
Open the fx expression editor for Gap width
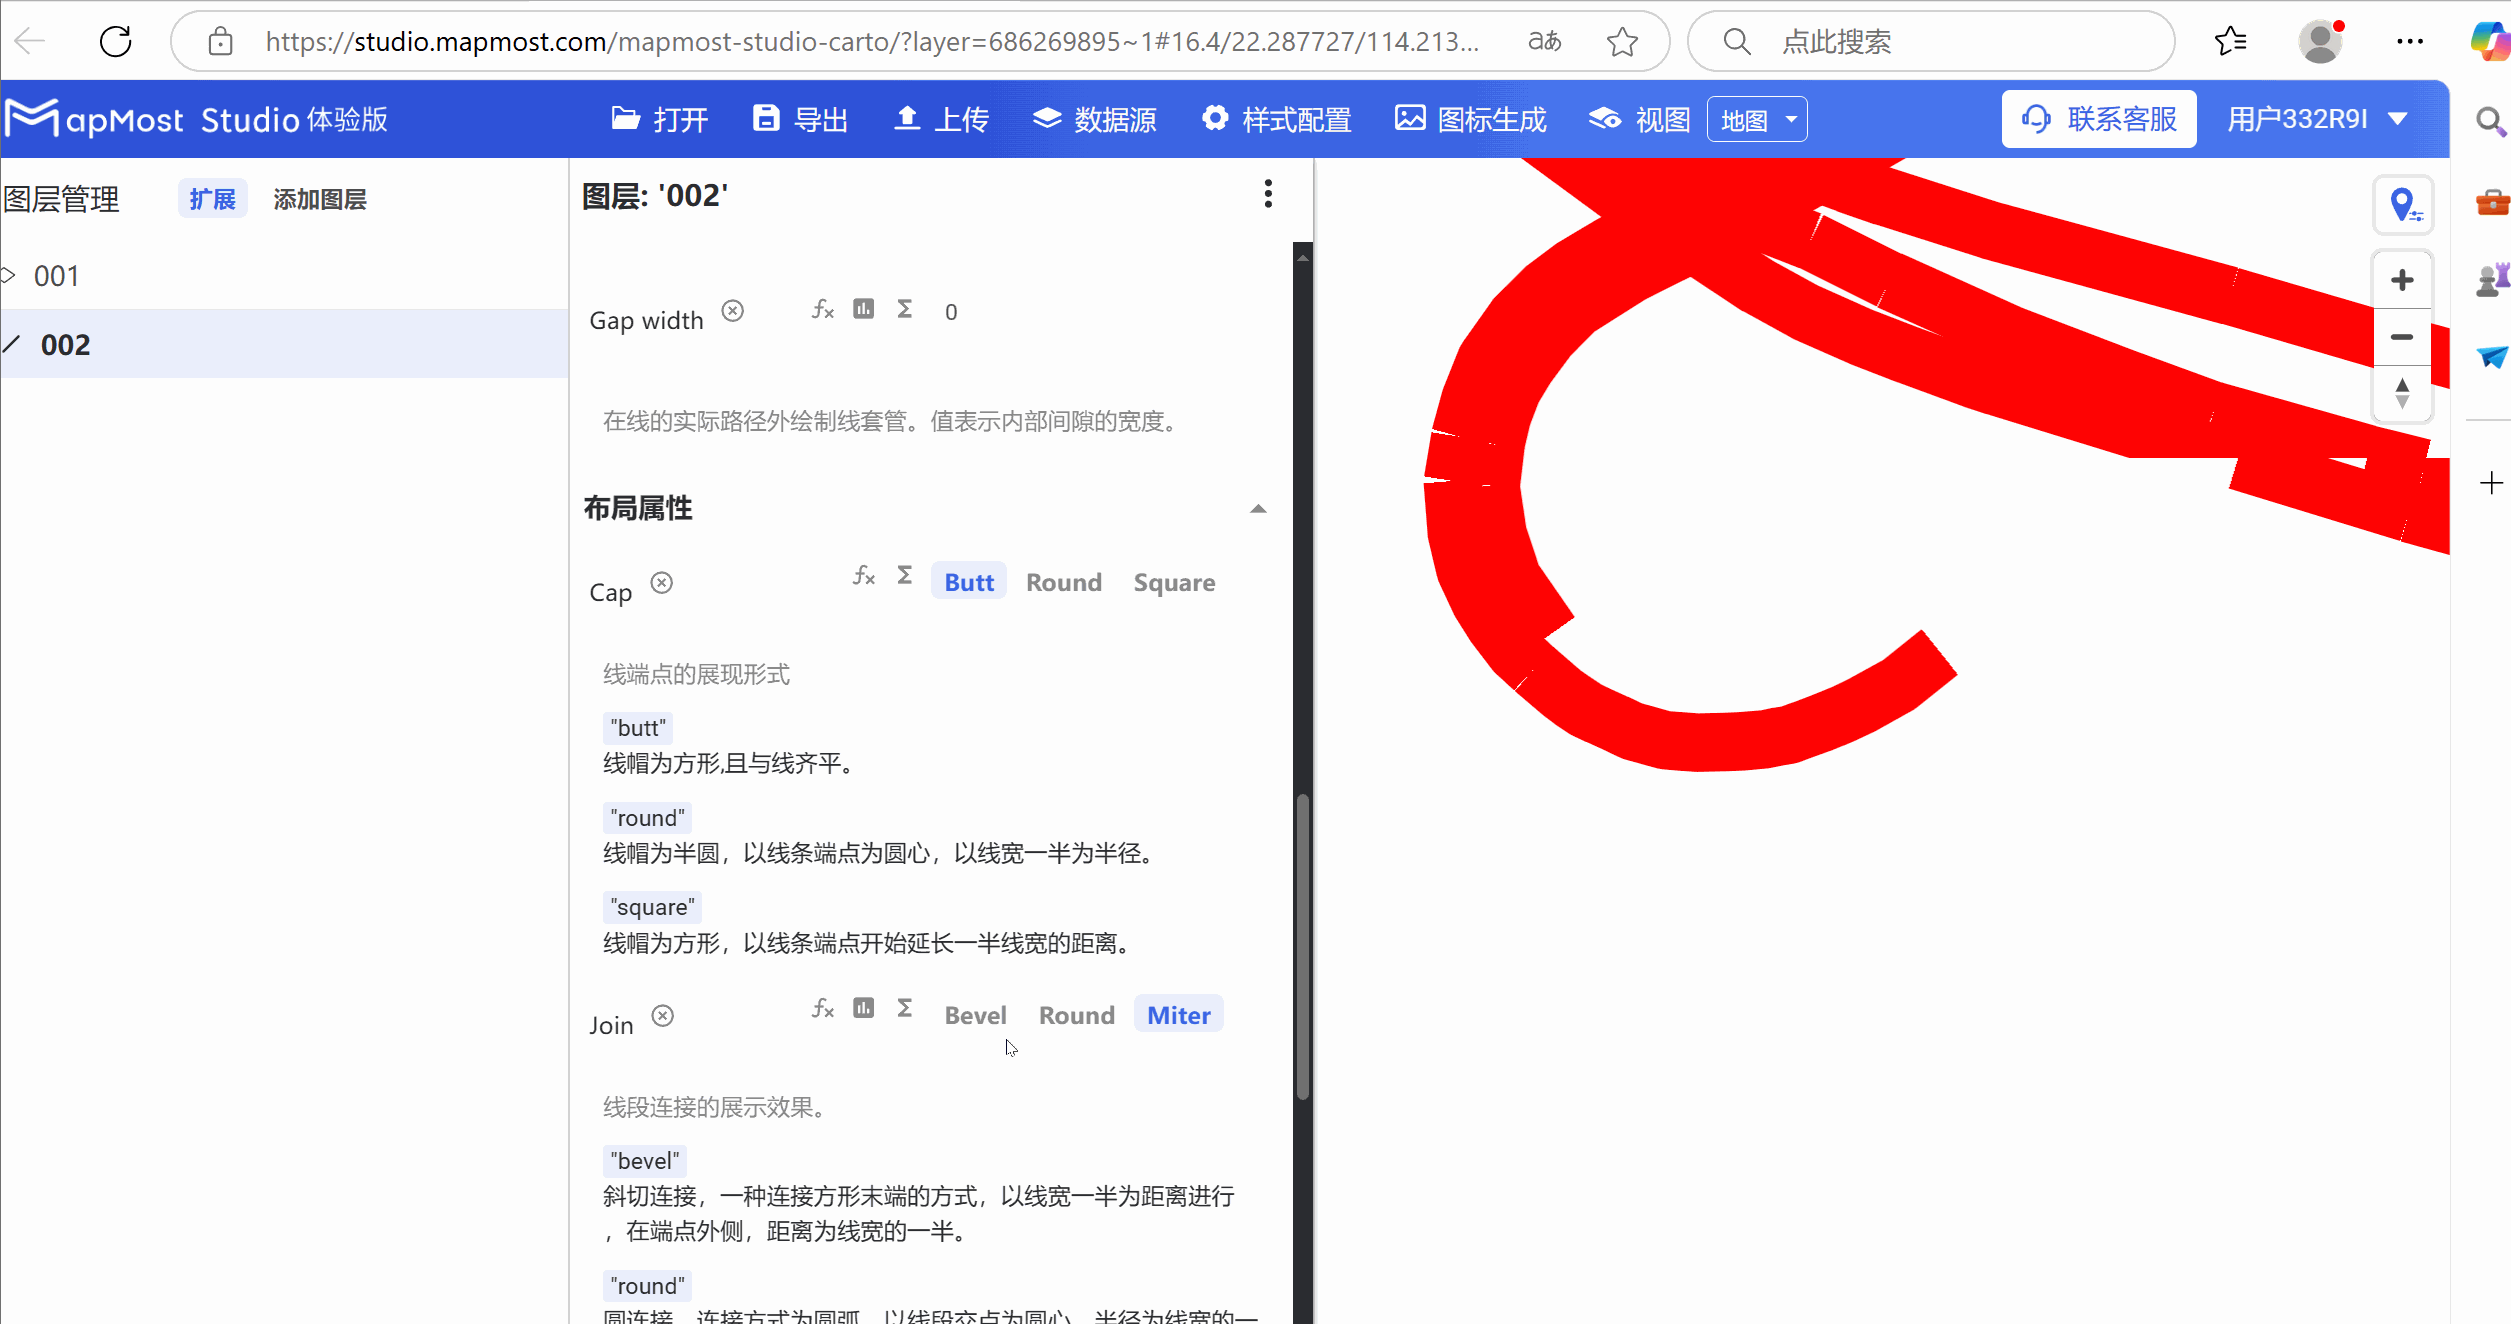pos(822,310)
